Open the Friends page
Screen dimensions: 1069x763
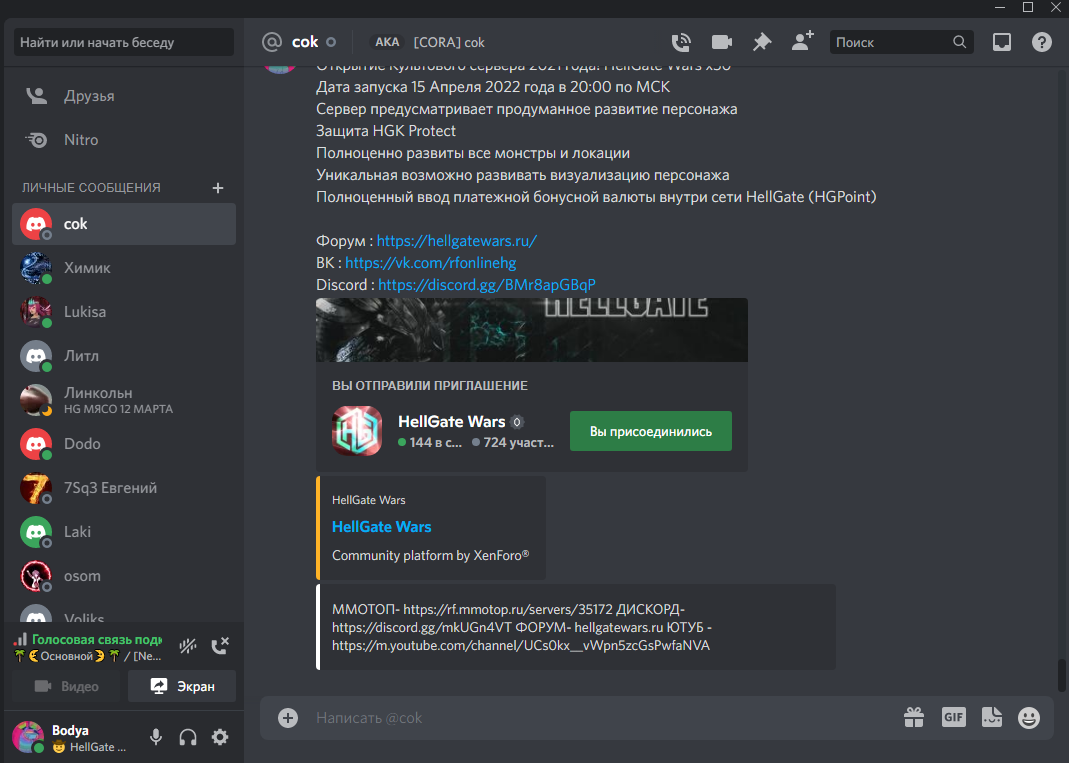(x=124, y=96)
